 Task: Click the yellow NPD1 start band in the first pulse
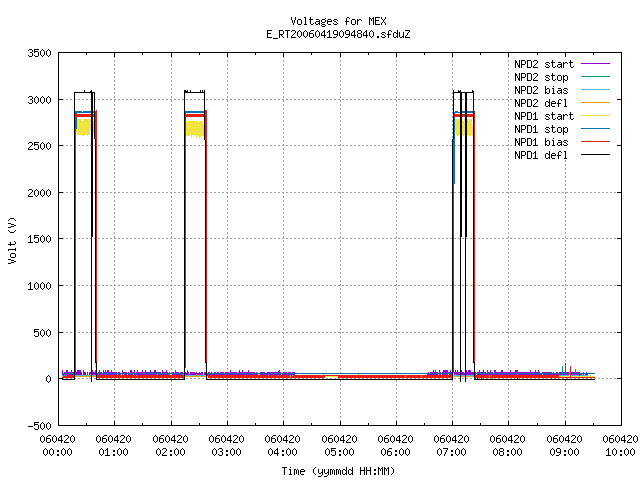(84, 127)
